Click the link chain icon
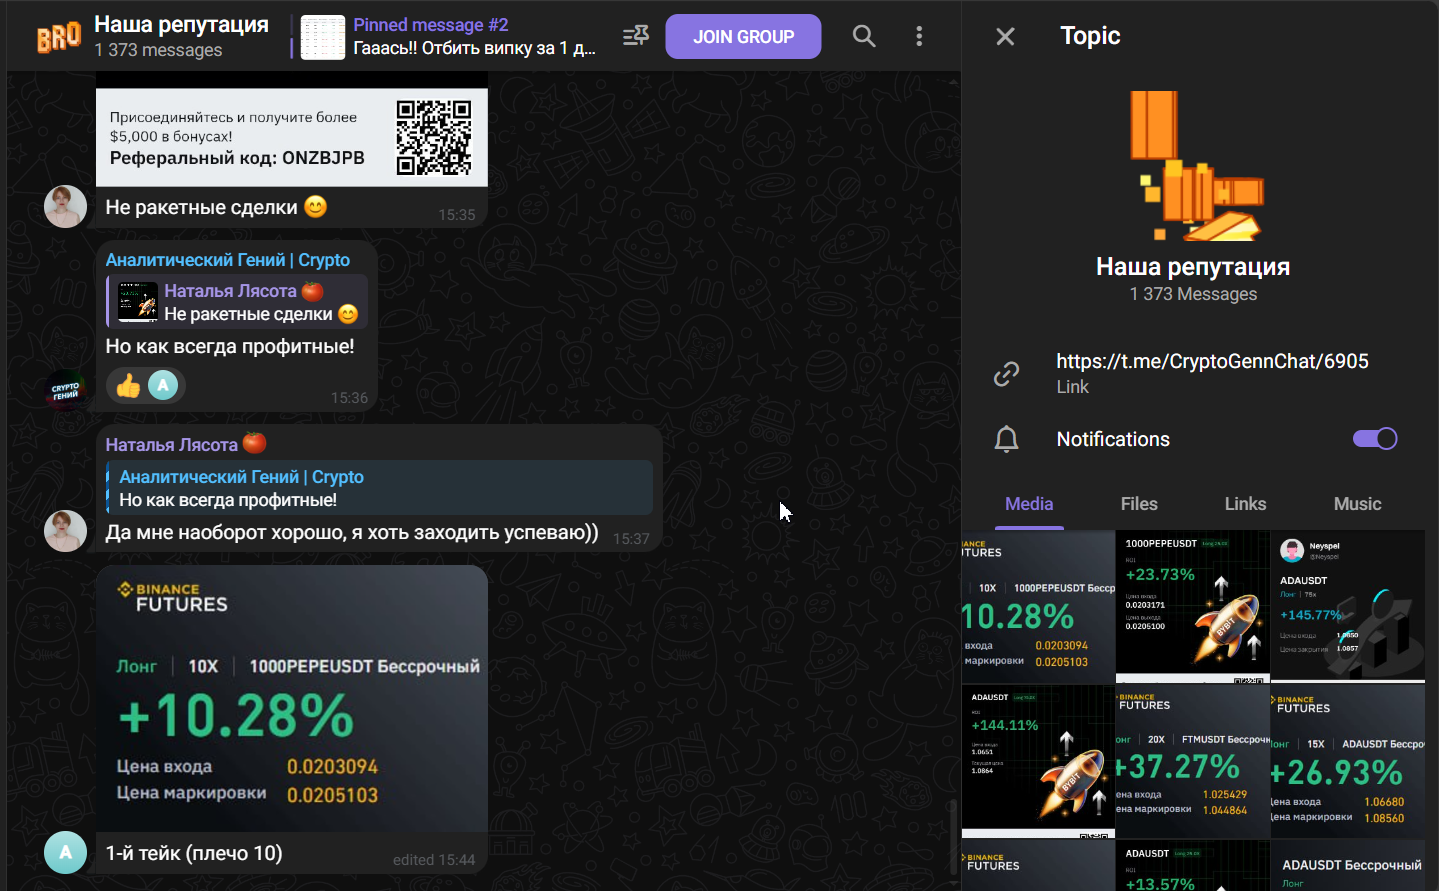 [x=1006, y=374]
